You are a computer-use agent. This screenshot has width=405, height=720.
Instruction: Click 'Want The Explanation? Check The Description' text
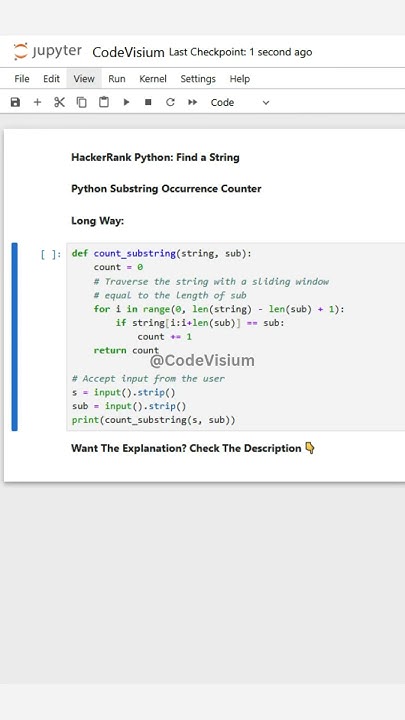(x=186, y=448)
